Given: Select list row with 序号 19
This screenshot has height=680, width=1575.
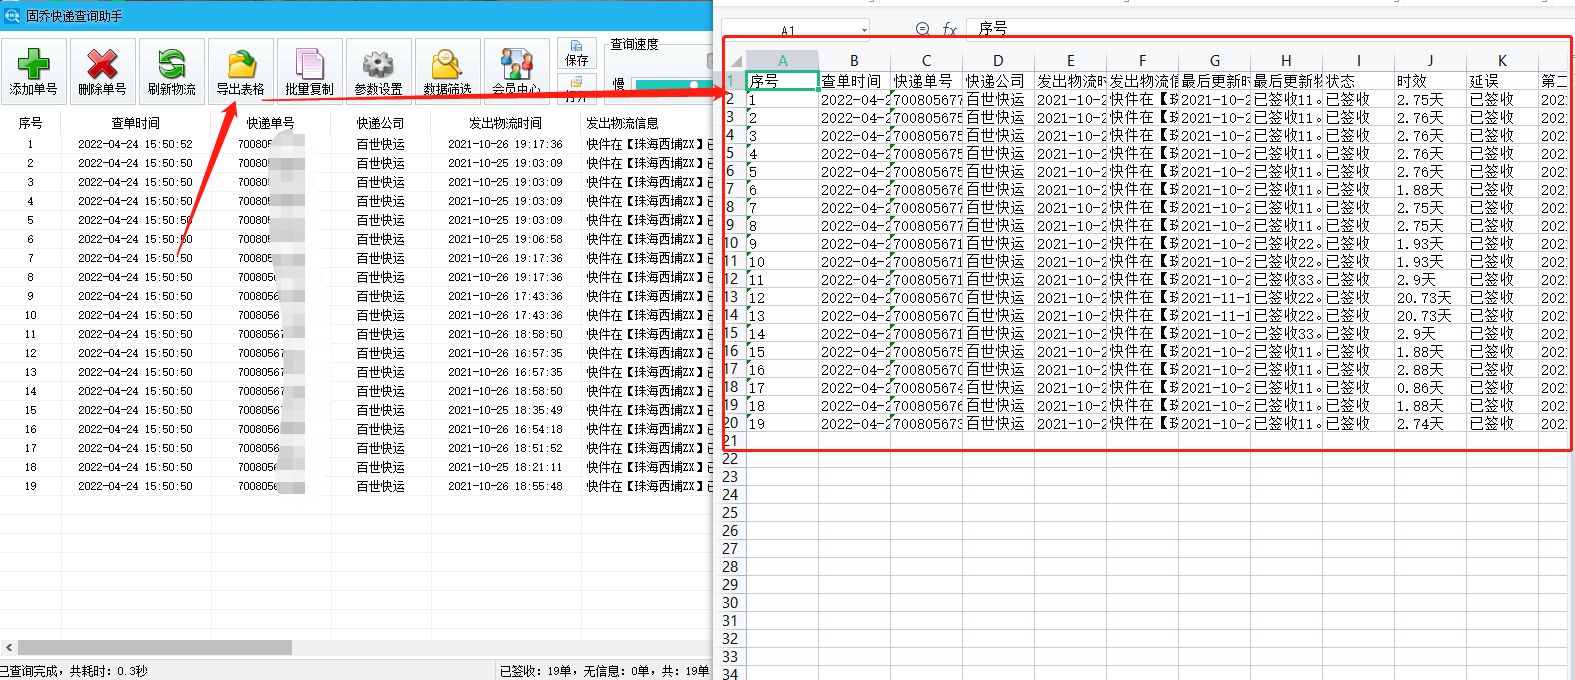Looking at the screenshot, I should (x=355, y=486).
